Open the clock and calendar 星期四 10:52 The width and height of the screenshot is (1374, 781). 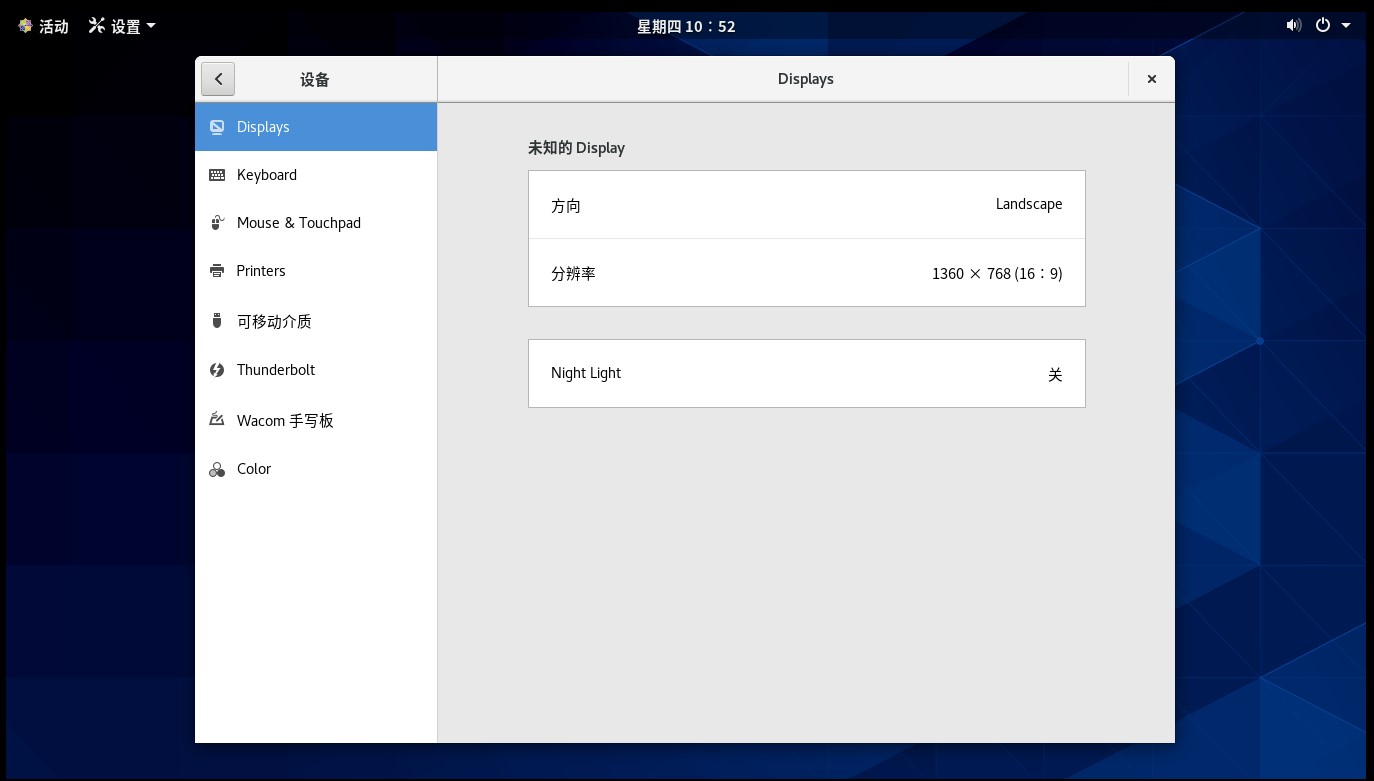pyautogui.click(x=686, y=27)
